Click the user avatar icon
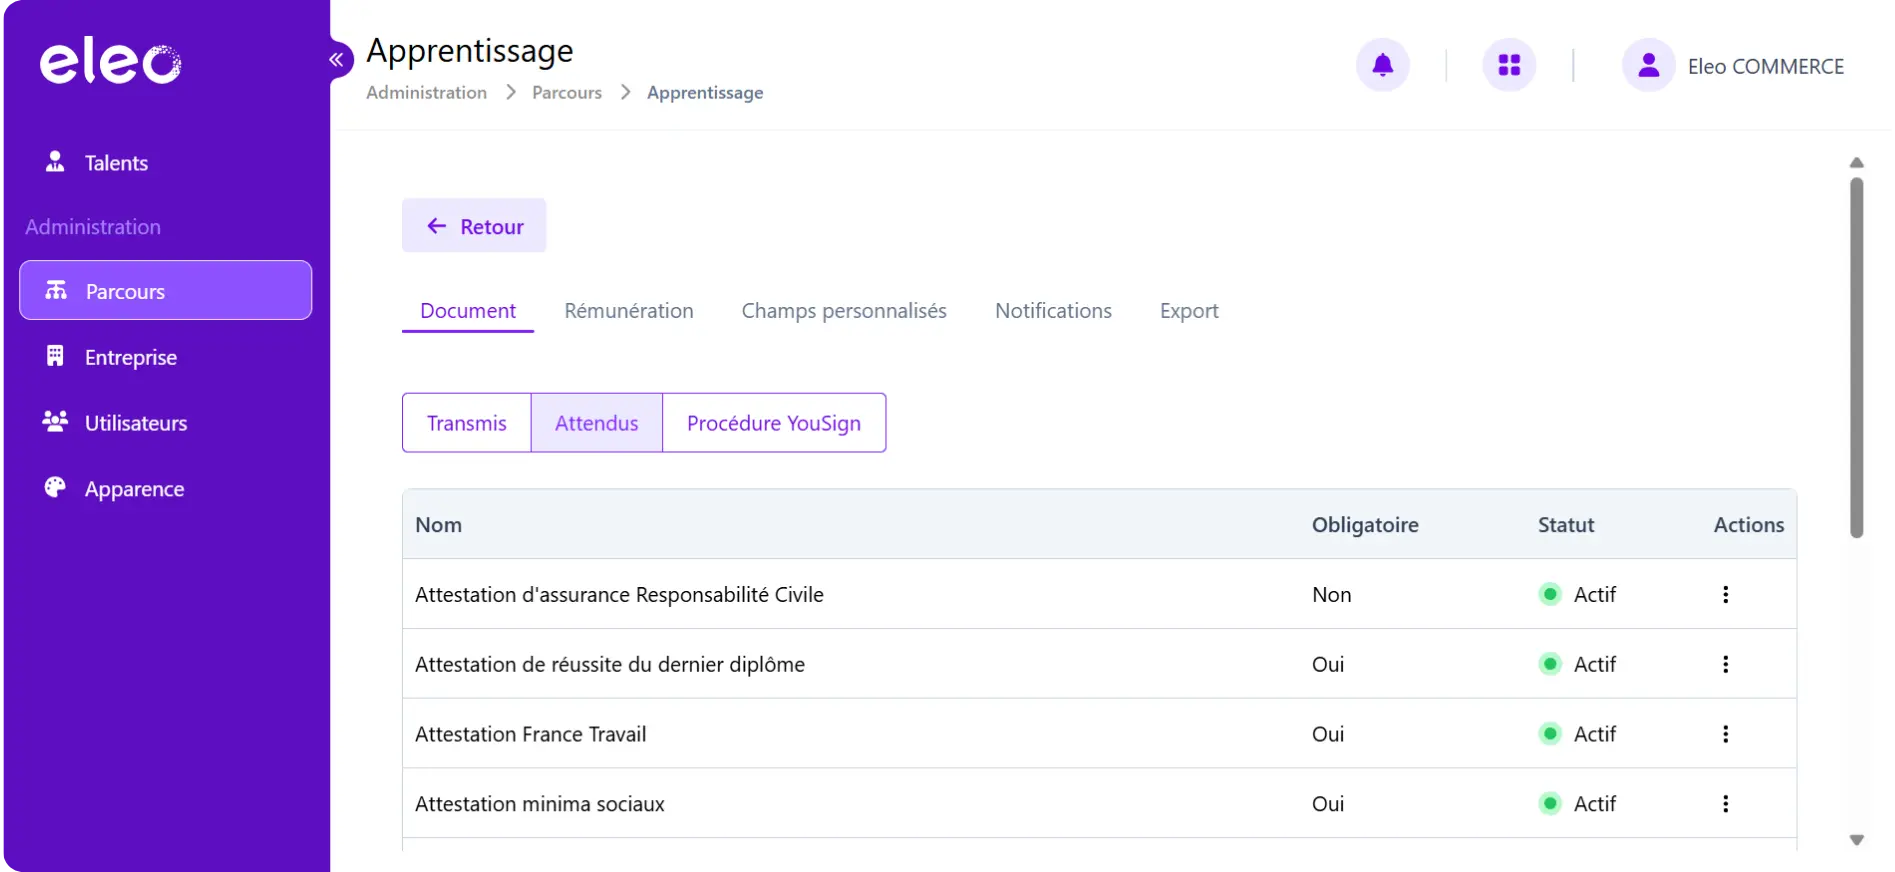Image resolution: width=1895 pixels, height=872 pixels. [1648, 65]
